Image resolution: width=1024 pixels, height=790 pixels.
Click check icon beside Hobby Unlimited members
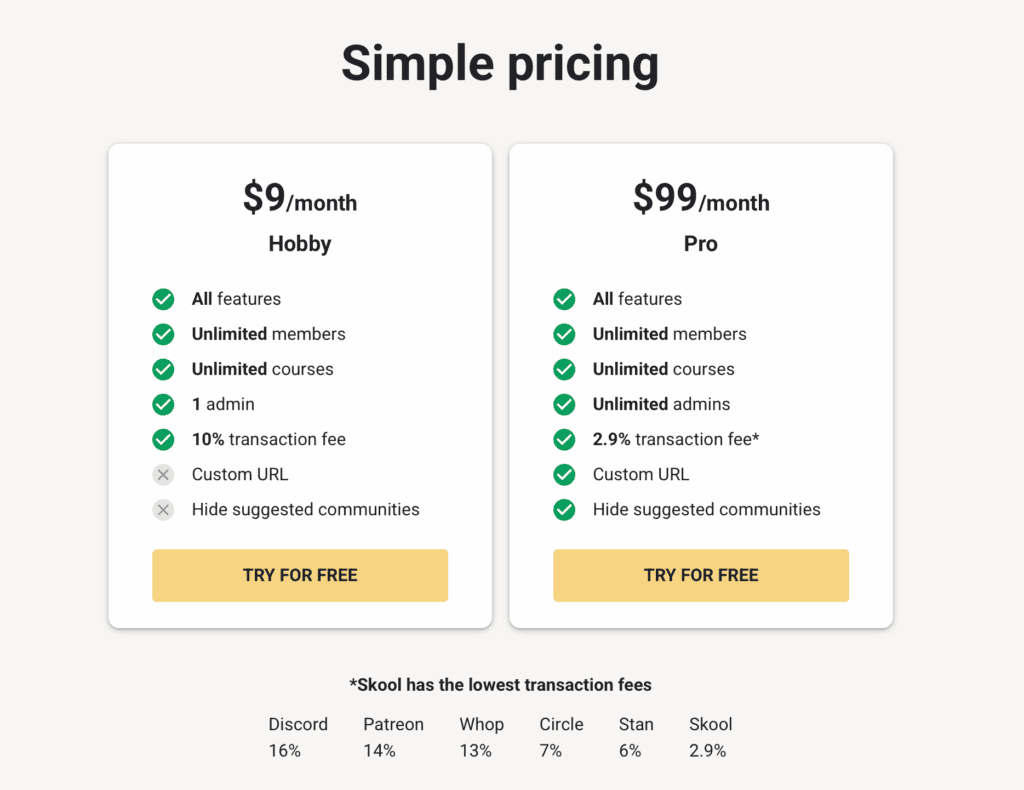(x=163, y=334)
